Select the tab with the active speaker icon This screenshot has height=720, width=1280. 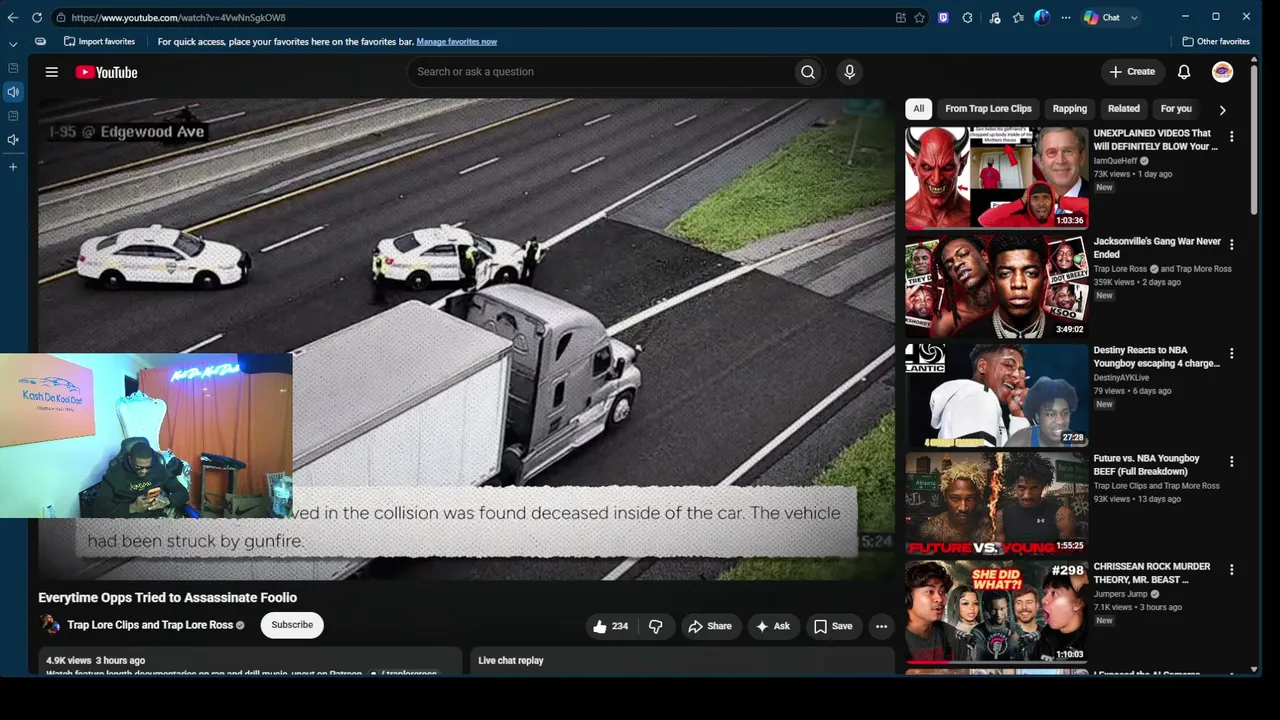click(x=13, y=92)
